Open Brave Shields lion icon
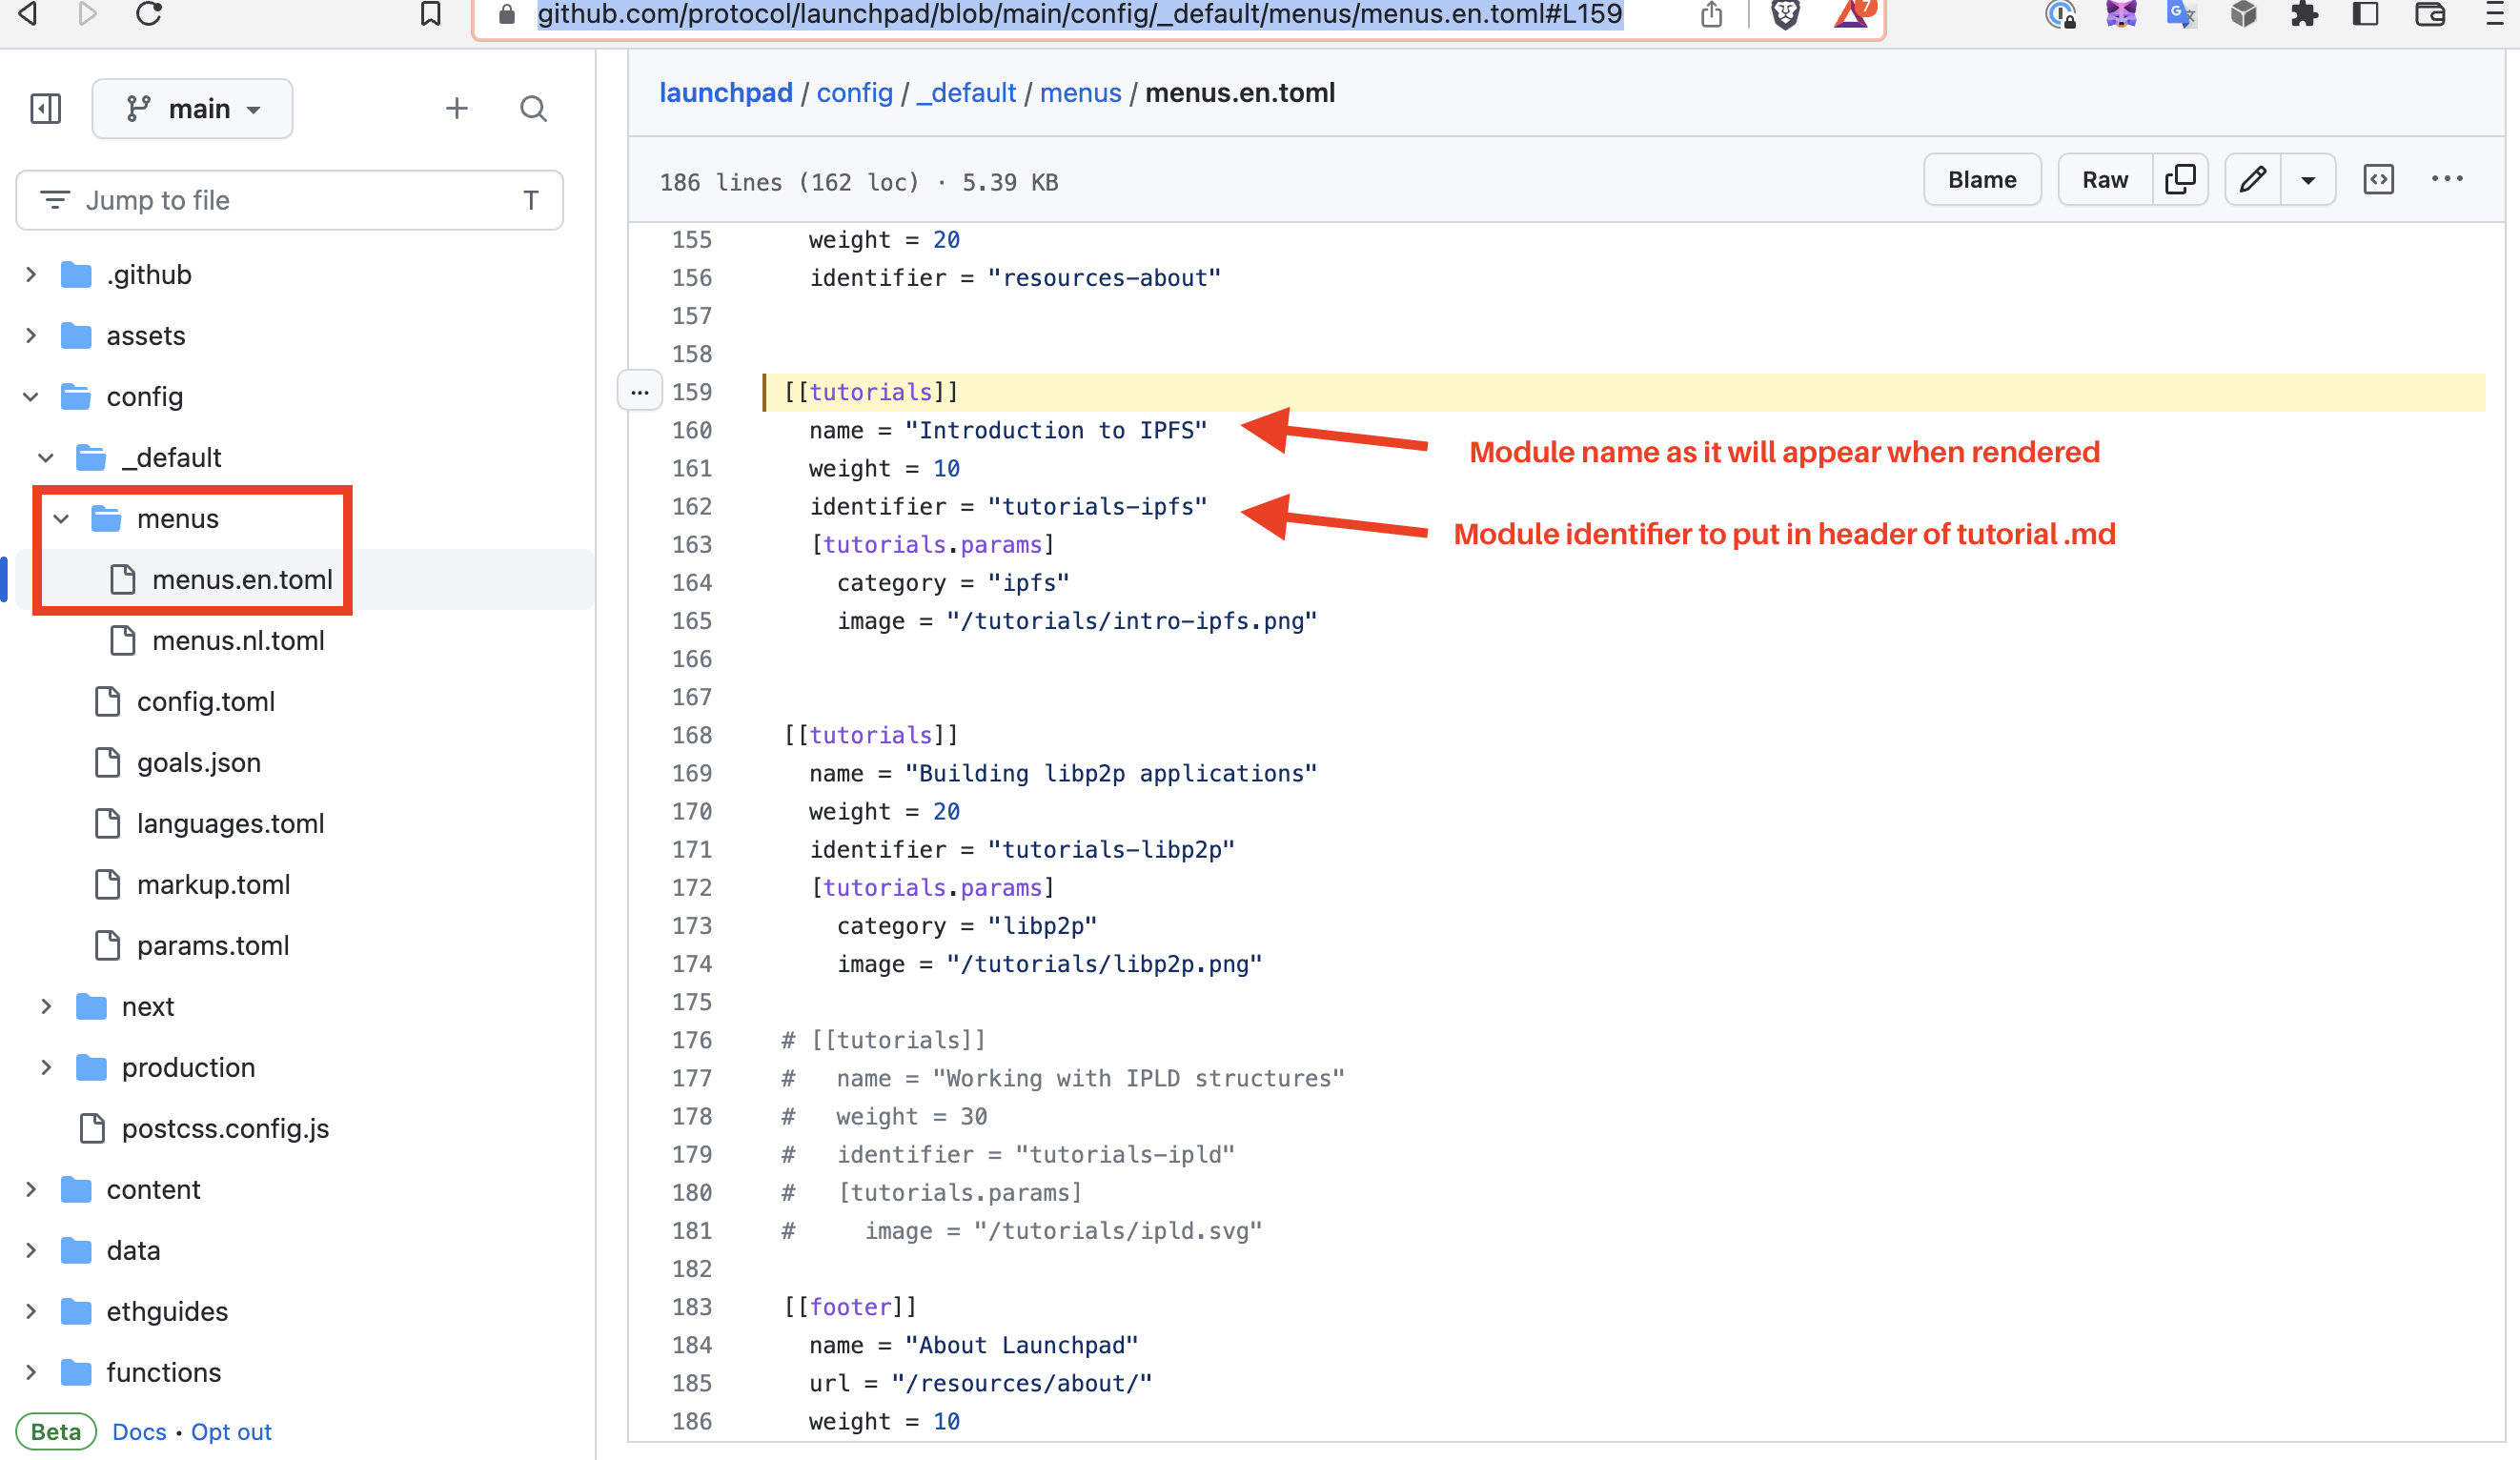Viewport: 2520px width, 1460px height. (1785, 14)
